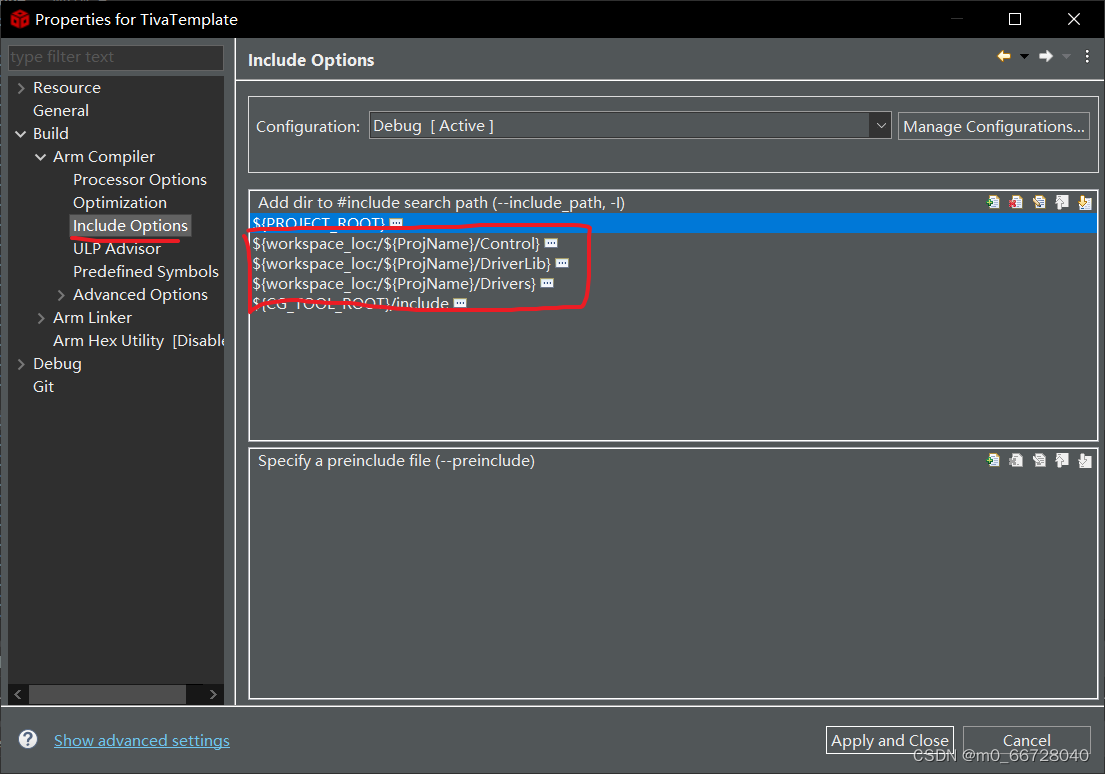This screenshot has height=774, width=1105.
Task: Click Add icon in preinclude file toolbar
Action: point(993,460)
